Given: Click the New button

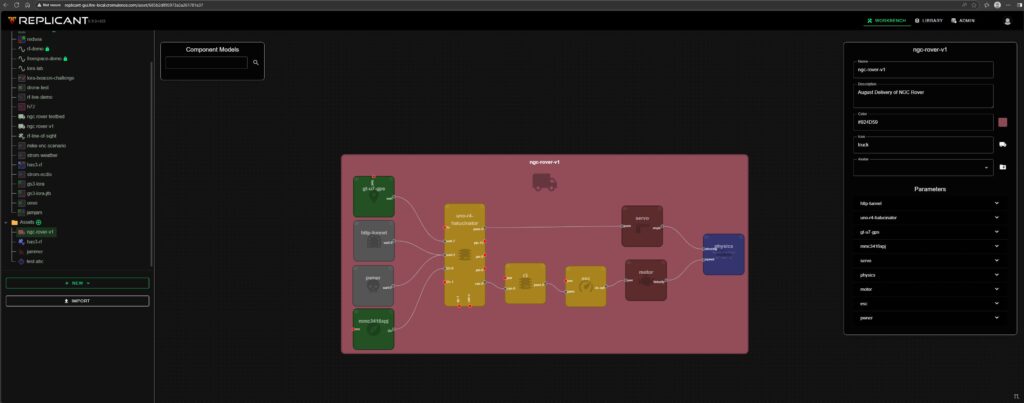Looking at the screenshot, I should tap(77, 283).
